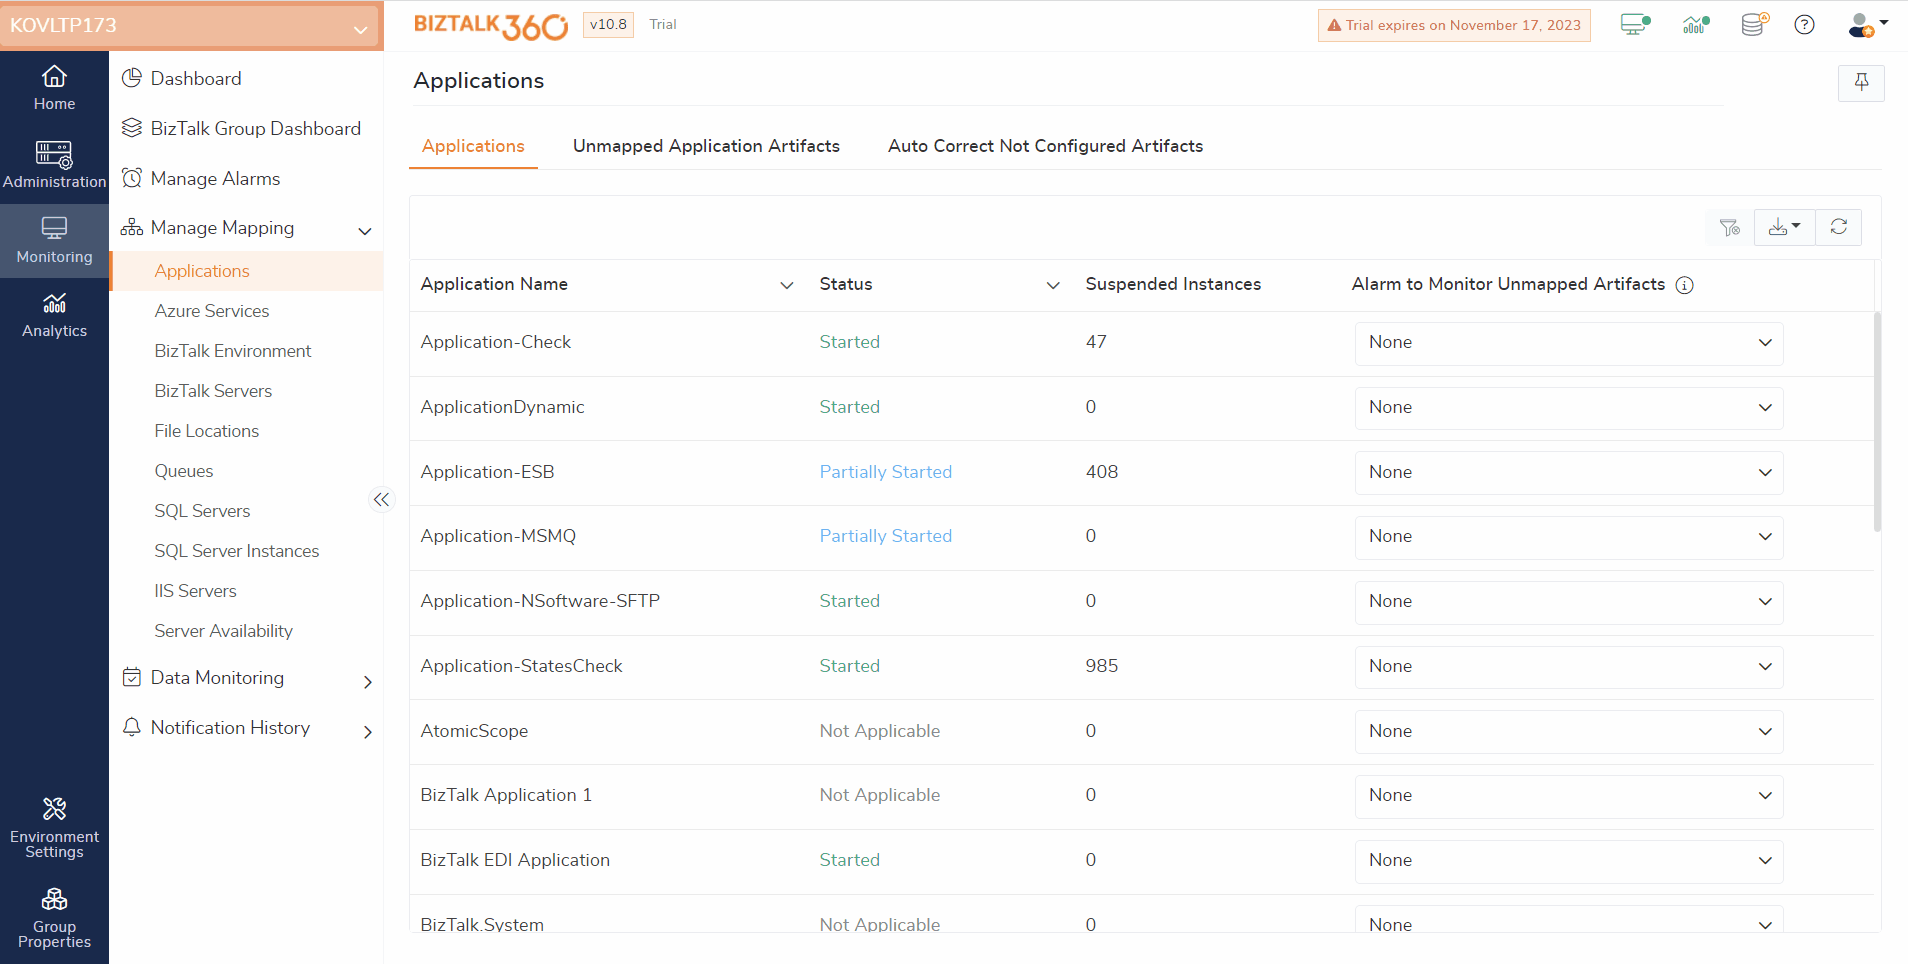Click the info icon beside Alarm to Monitor header
This screenshot has width=1908, height=964.
1684,285
